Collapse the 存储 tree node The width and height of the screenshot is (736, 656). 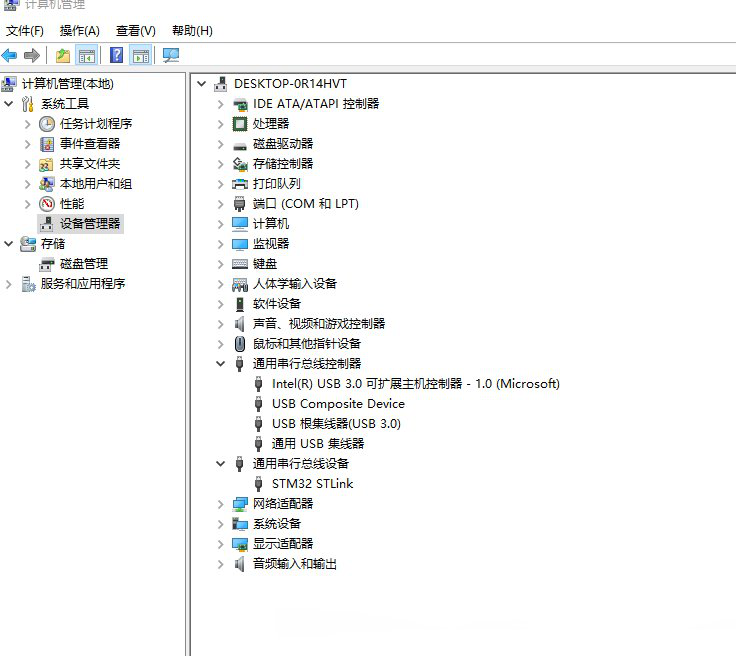8,244
